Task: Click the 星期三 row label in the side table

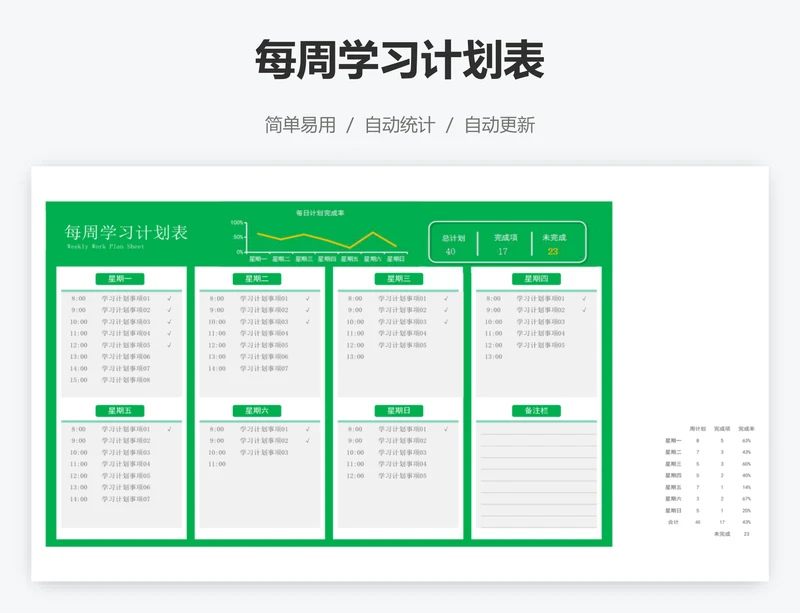Action: 673,464
